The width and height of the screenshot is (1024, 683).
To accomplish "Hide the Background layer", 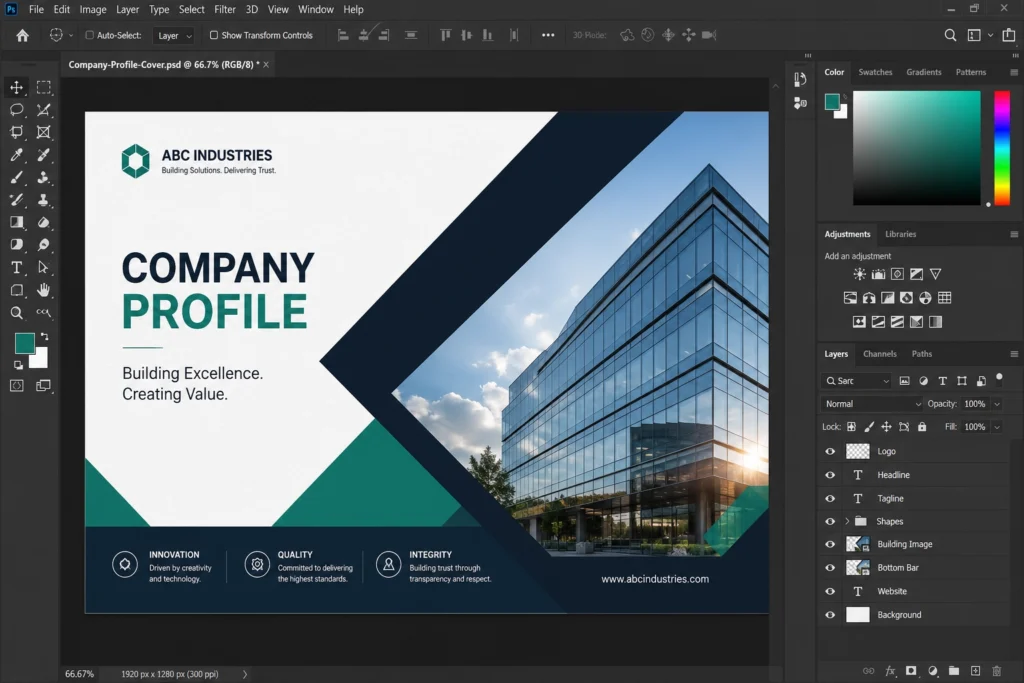I will pos(830,614).
